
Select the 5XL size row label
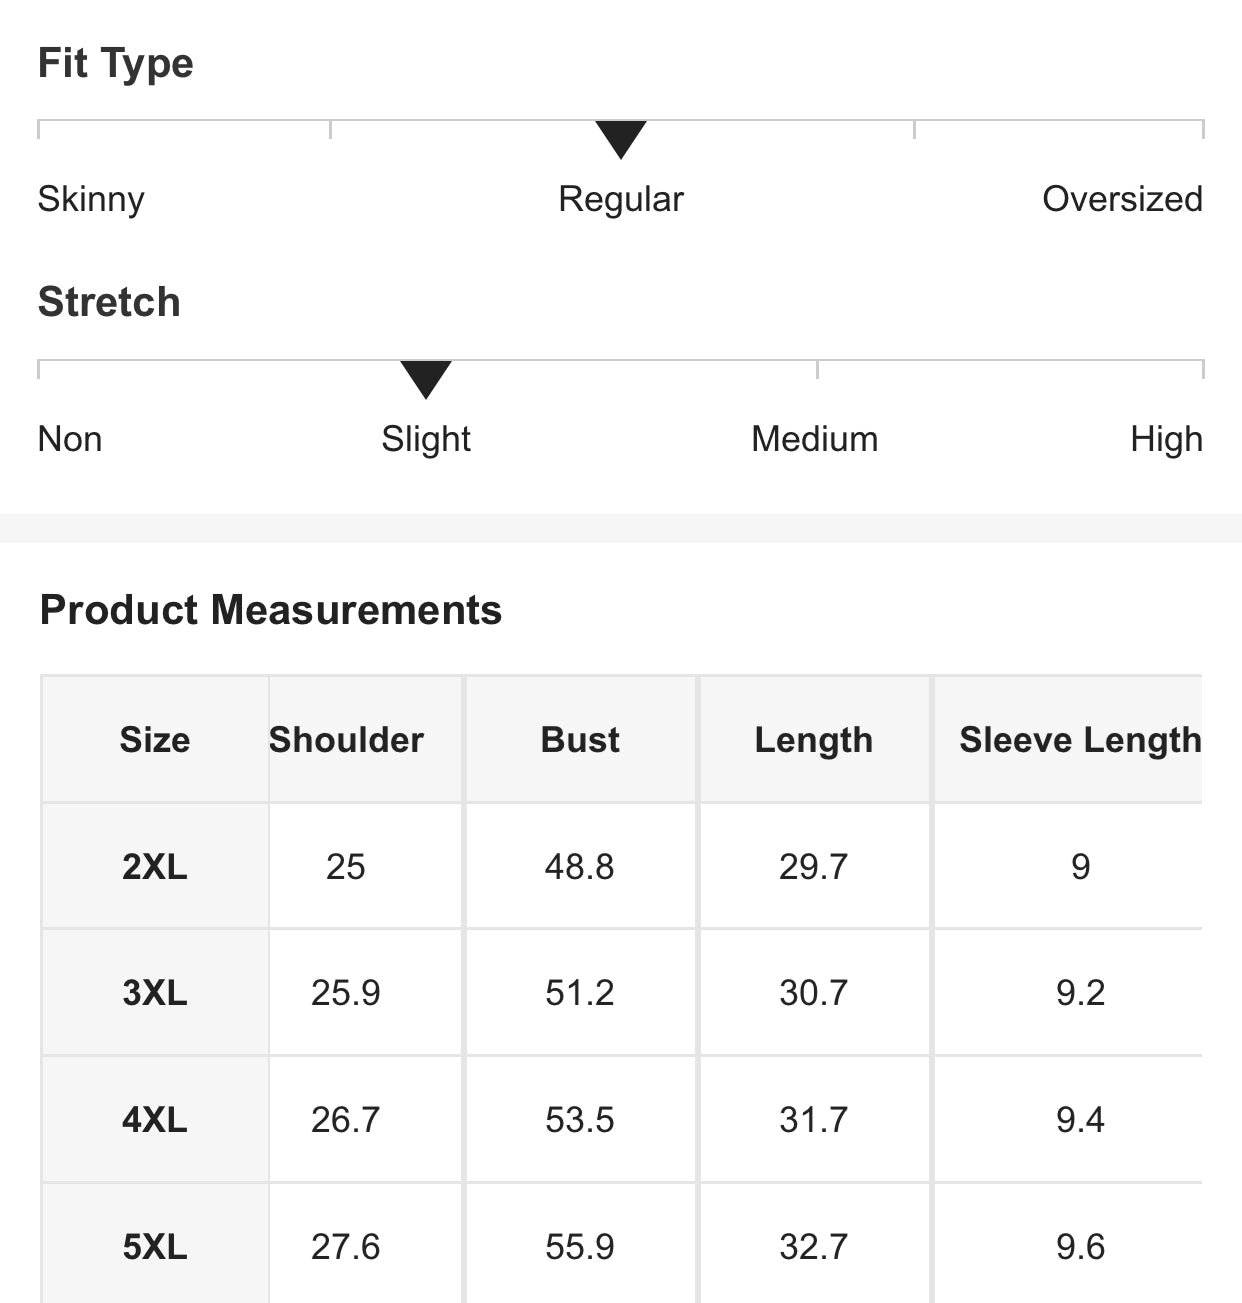(155, 1247)
